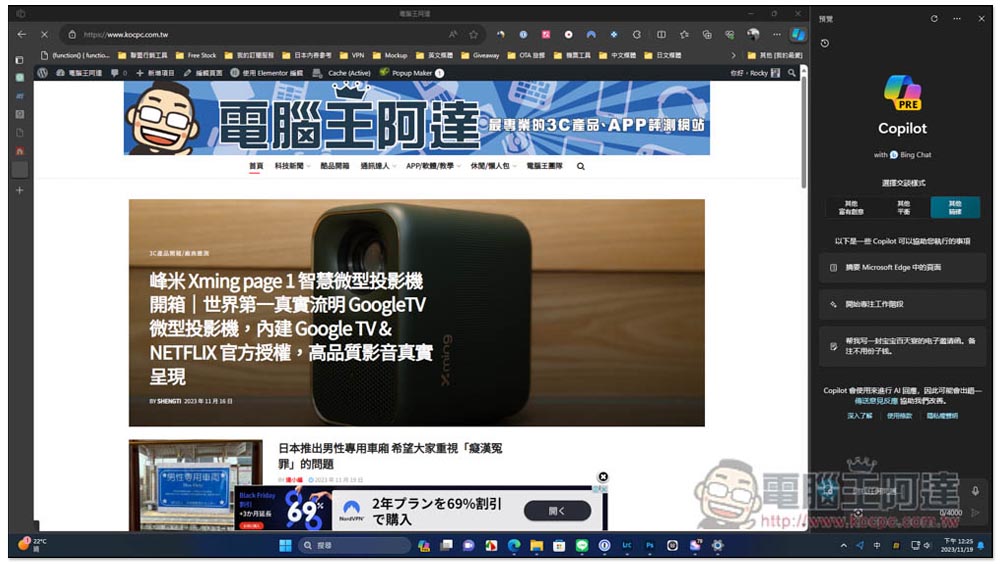Open the split screen icon in Edge toolbar
Screen dimensions: 1000x564
click(x=661, y=34)
